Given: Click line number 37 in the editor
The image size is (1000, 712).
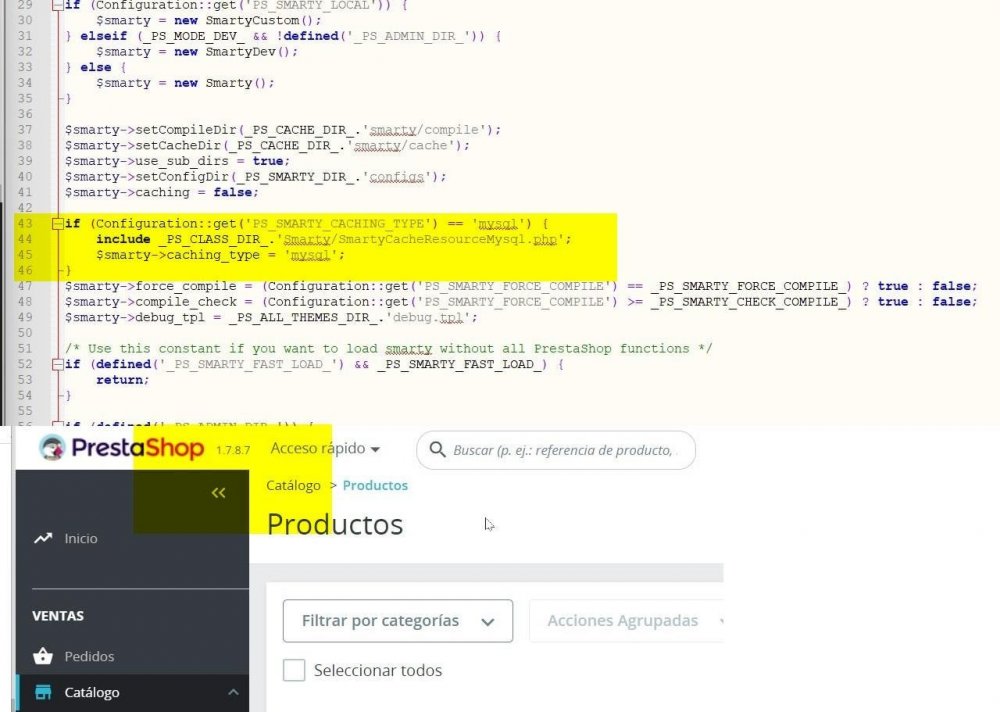Looking at the screenshot, I should (x=25, y=130).
